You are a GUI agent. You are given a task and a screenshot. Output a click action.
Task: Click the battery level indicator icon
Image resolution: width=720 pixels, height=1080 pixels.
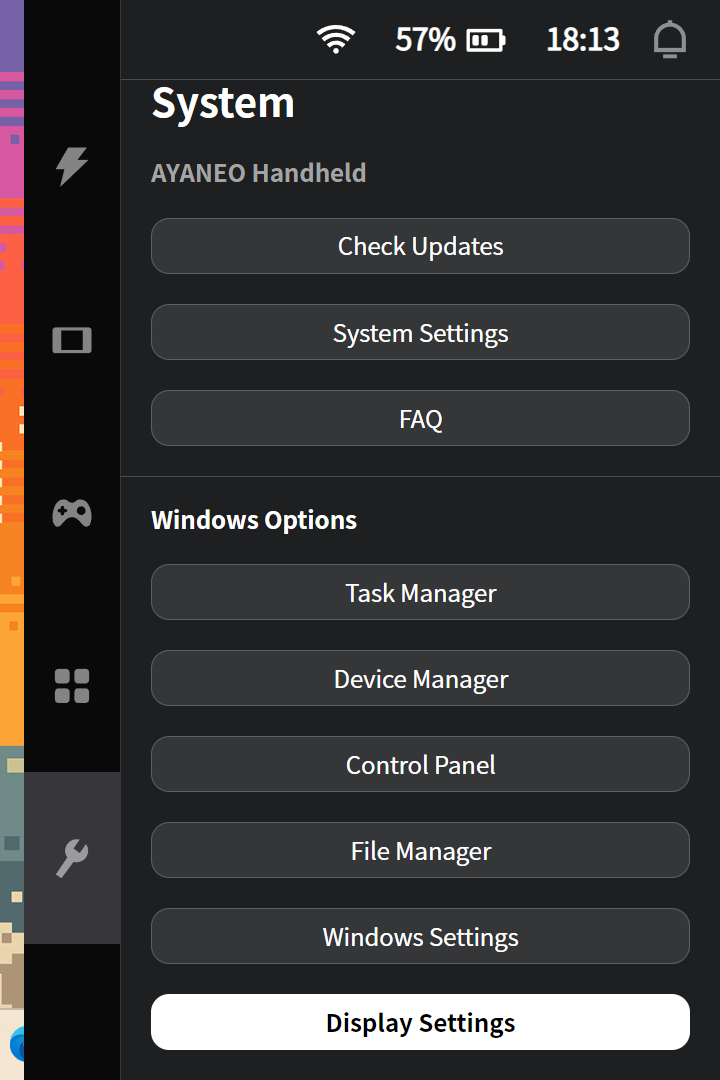(486, 41)
